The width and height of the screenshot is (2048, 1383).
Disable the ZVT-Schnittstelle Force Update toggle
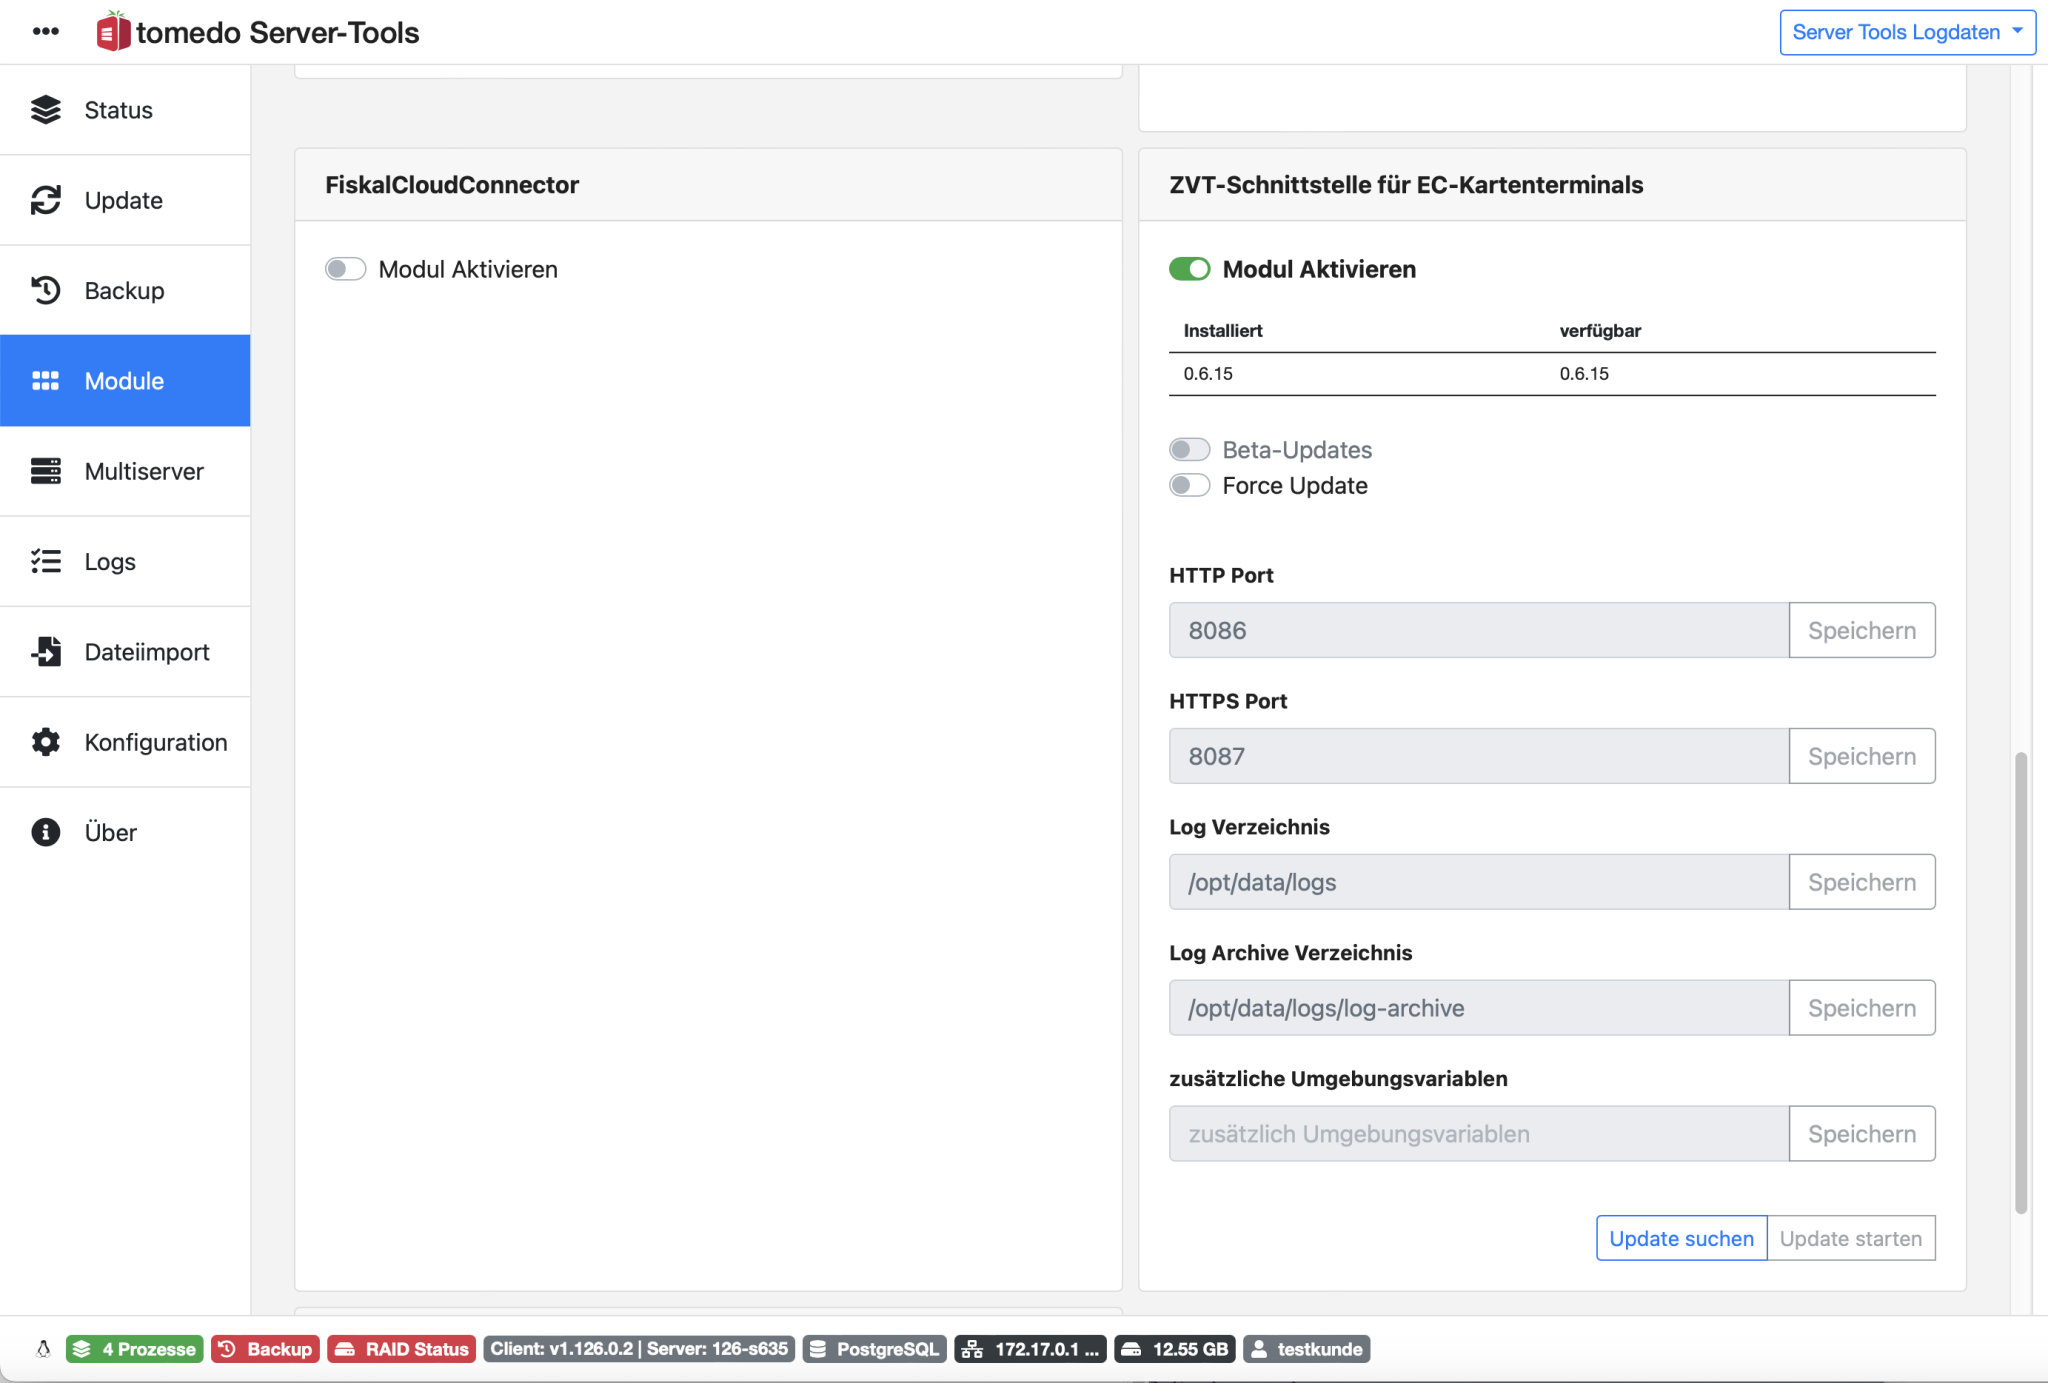click(1190, 483)
